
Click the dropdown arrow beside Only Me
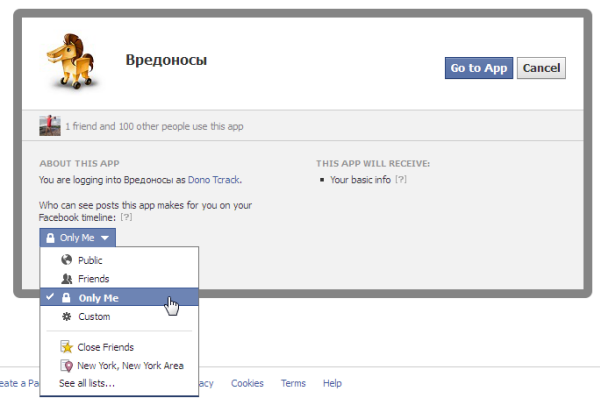105,238
